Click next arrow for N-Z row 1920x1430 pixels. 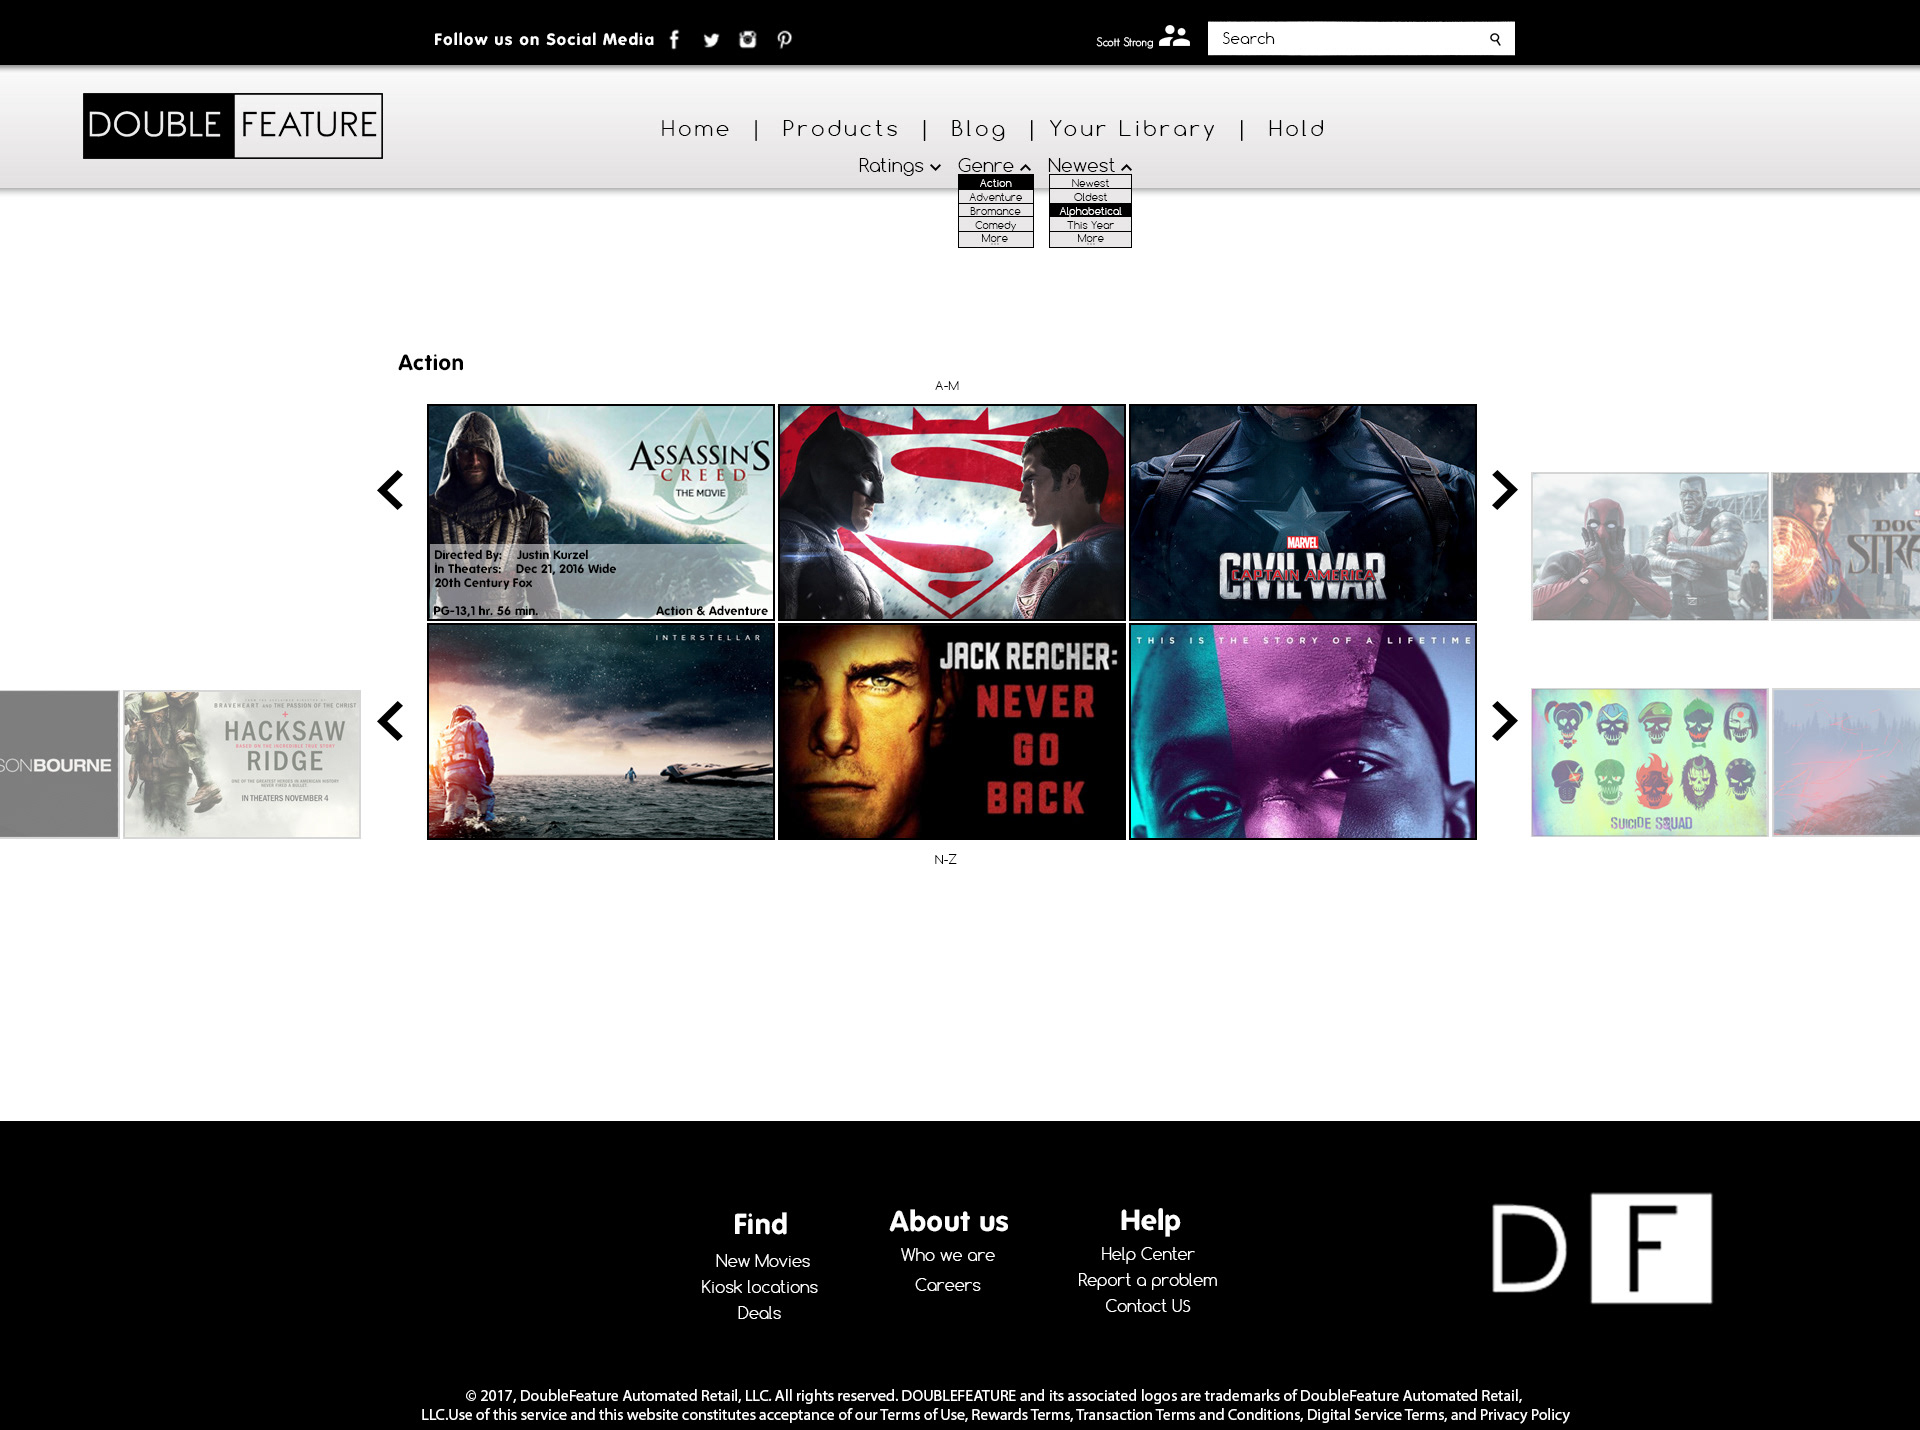1504,721
